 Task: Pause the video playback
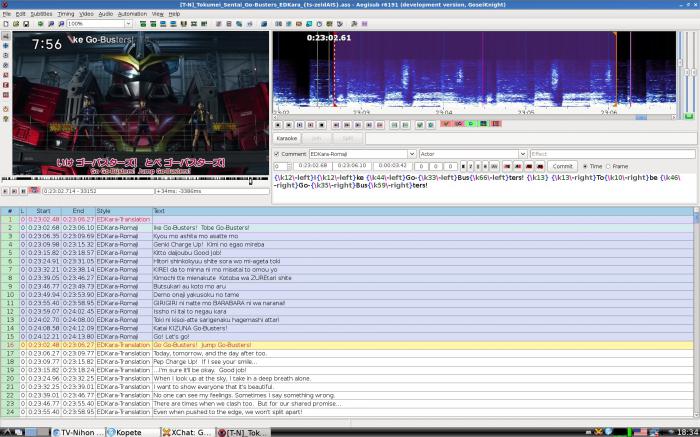pos(24,191)
